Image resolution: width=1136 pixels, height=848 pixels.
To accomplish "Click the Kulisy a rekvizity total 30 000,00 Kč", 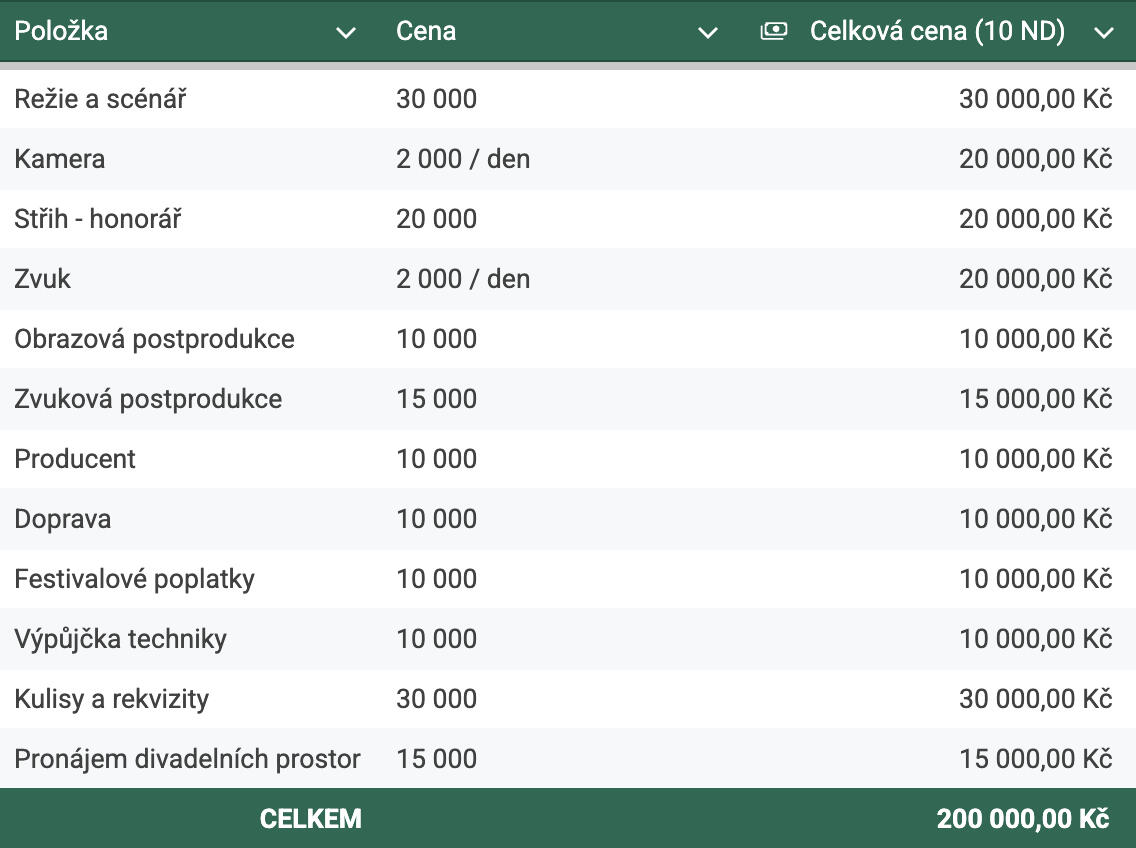I will click(x=1035, y=699).
